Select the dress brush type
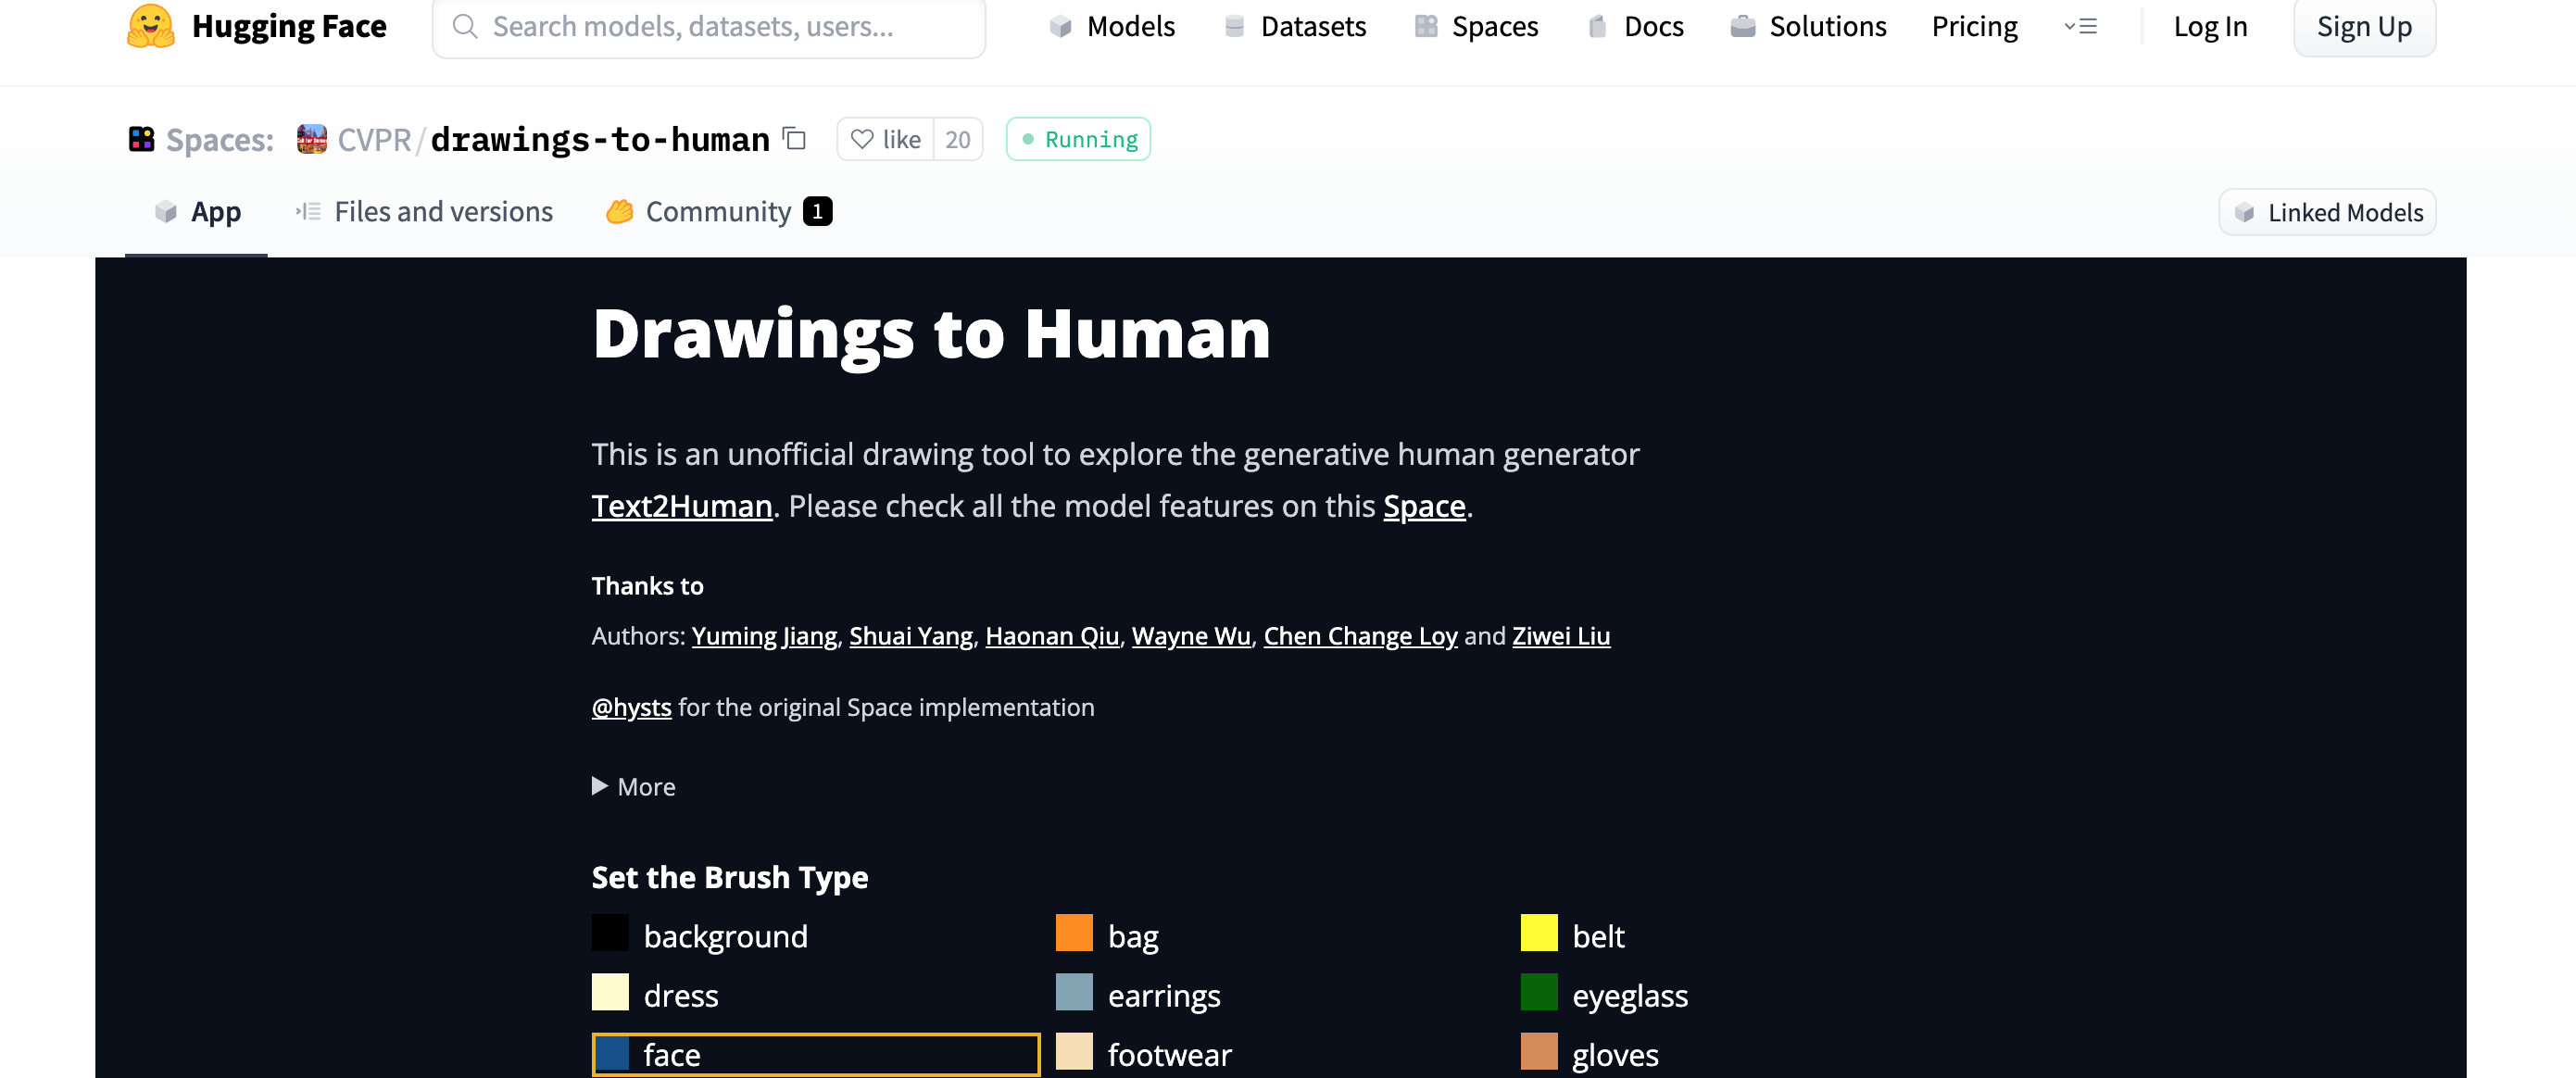This screenshot has height=1078, width=2576. (815, 995)
